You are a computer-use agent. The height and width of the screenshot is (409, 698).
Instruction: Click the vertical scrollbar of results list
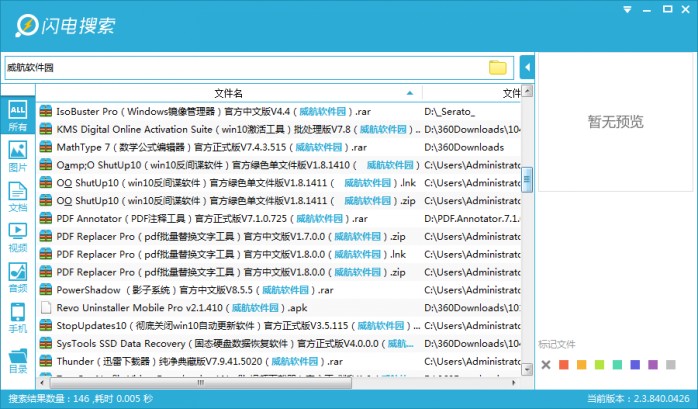[528, 180]
